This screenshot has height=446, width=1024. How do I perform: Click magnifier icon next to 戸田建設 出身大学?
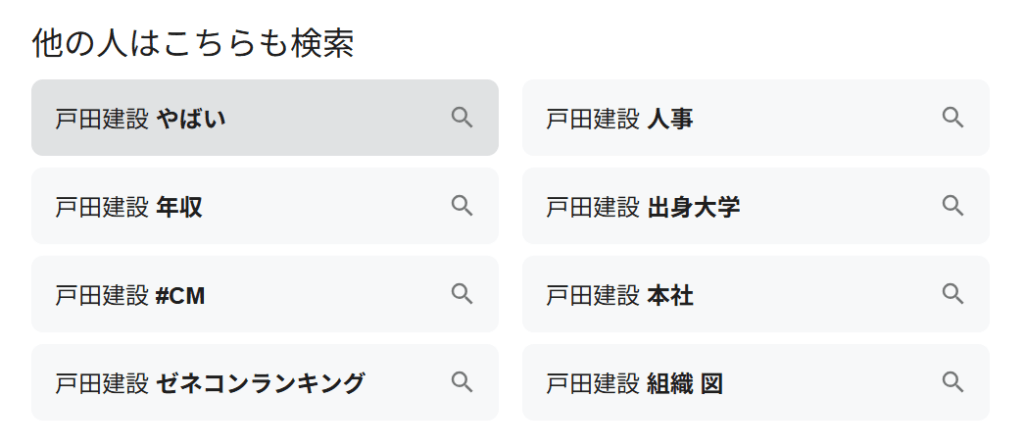click(x=952, y=206)
